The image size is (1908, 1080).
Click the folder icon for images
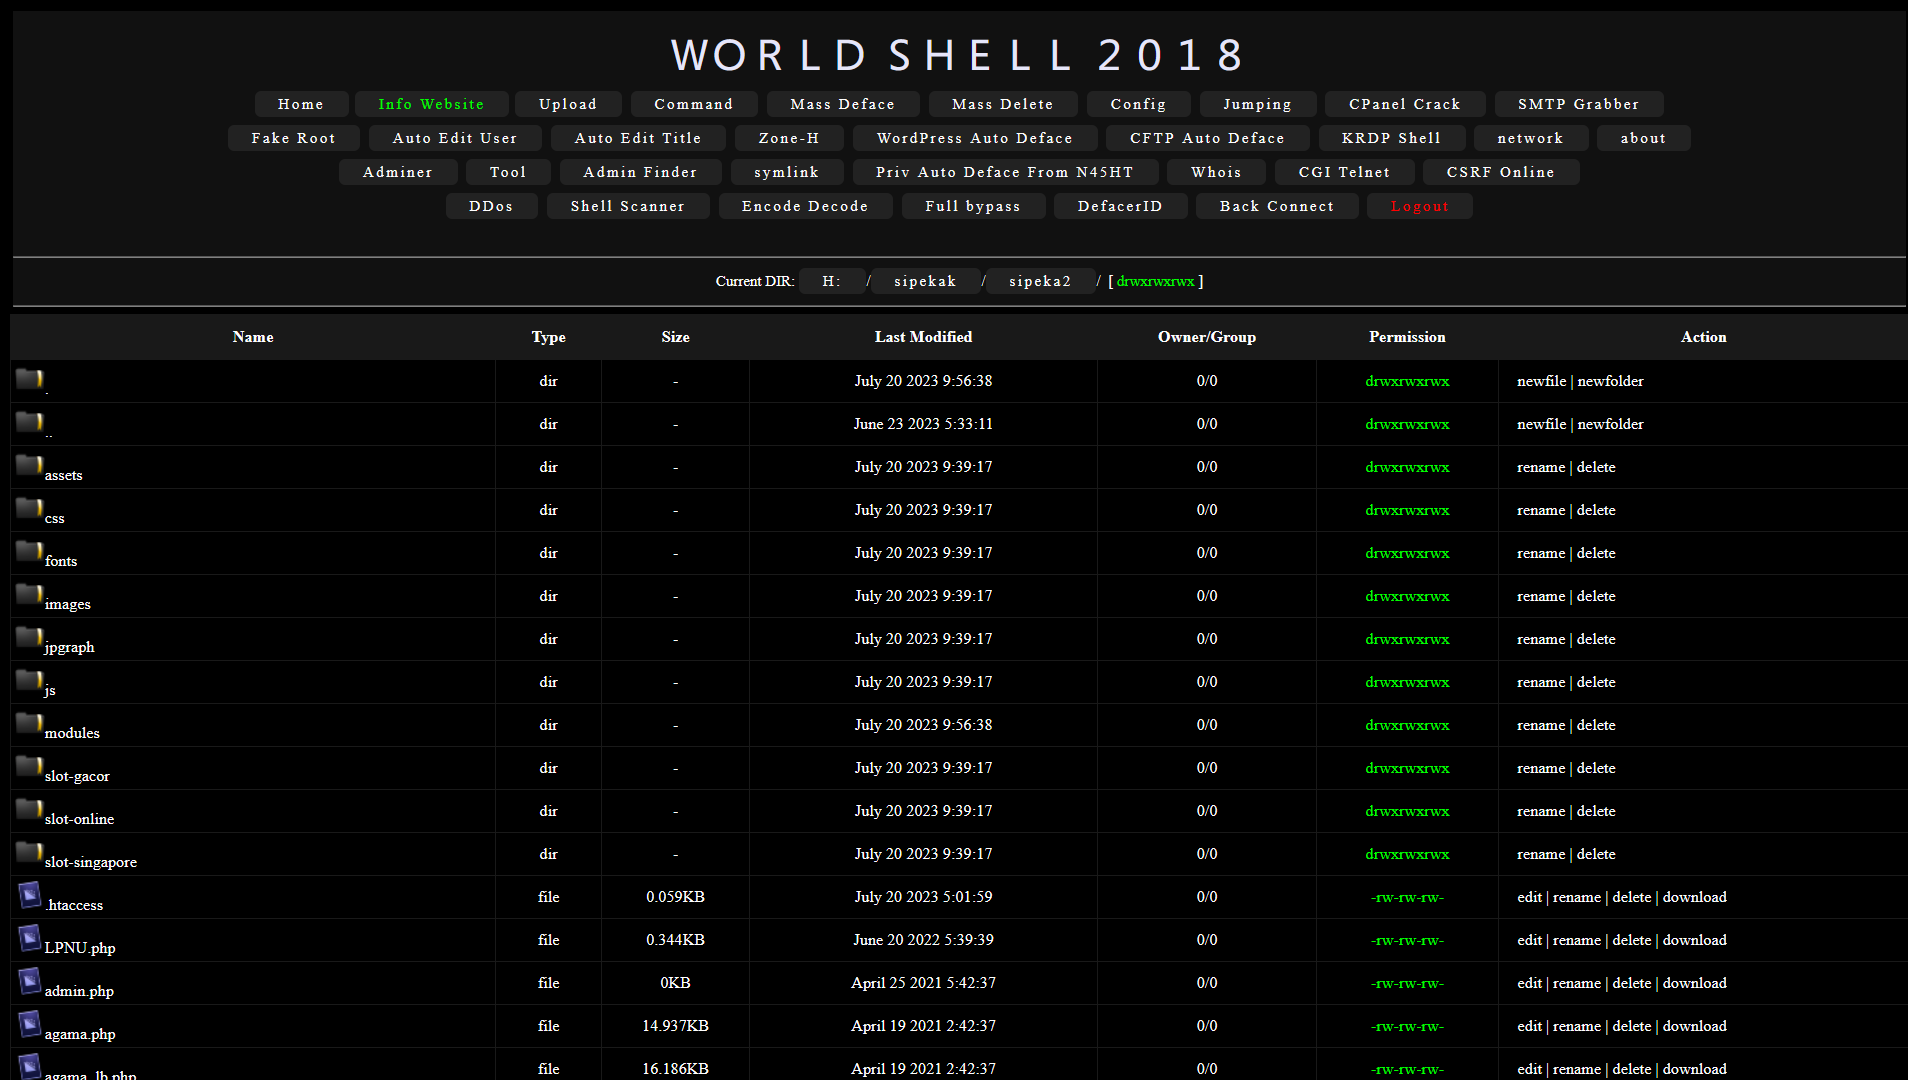(29, 594)
